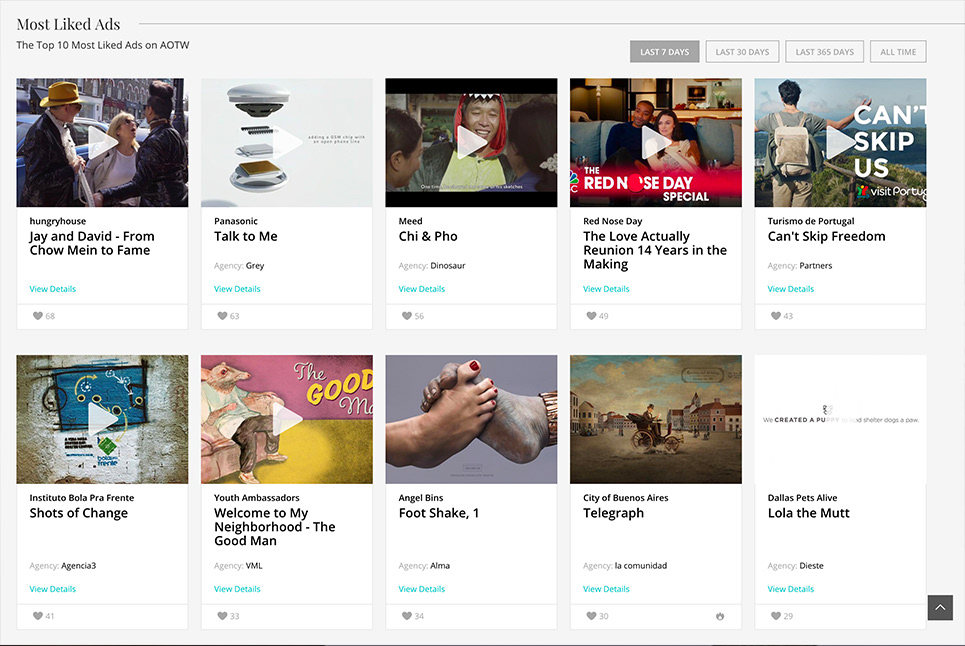Open Telegraph vintage car thumbnail image
Viewport: 965px width, 646px height.
(x=656, y=419)
